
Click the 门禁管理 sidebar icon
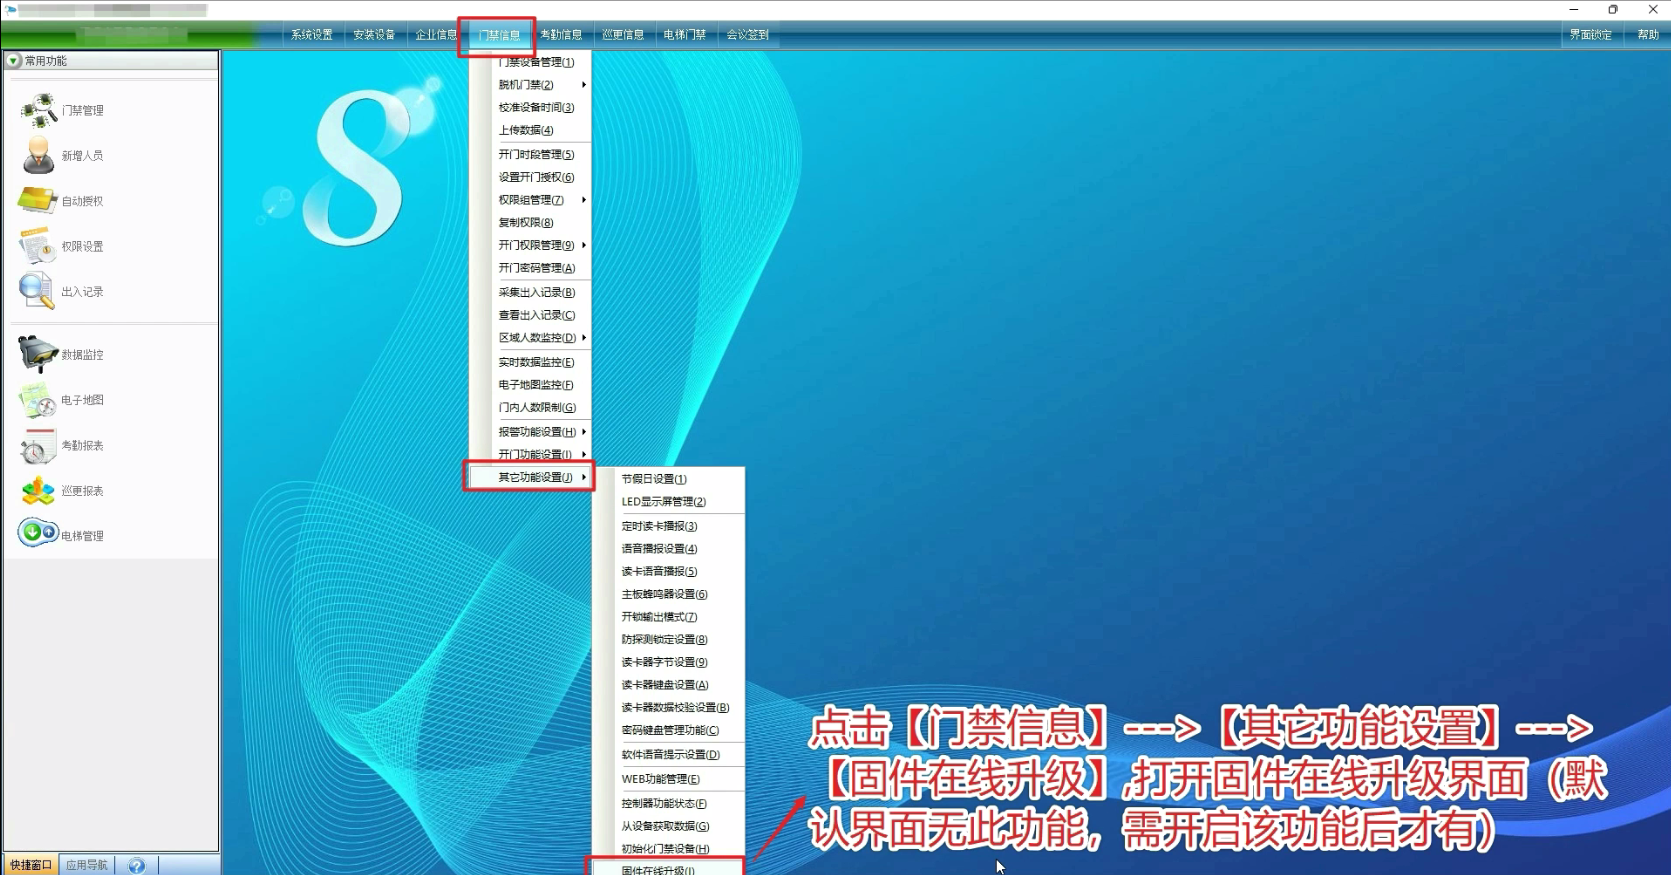(x=39, y=110)
